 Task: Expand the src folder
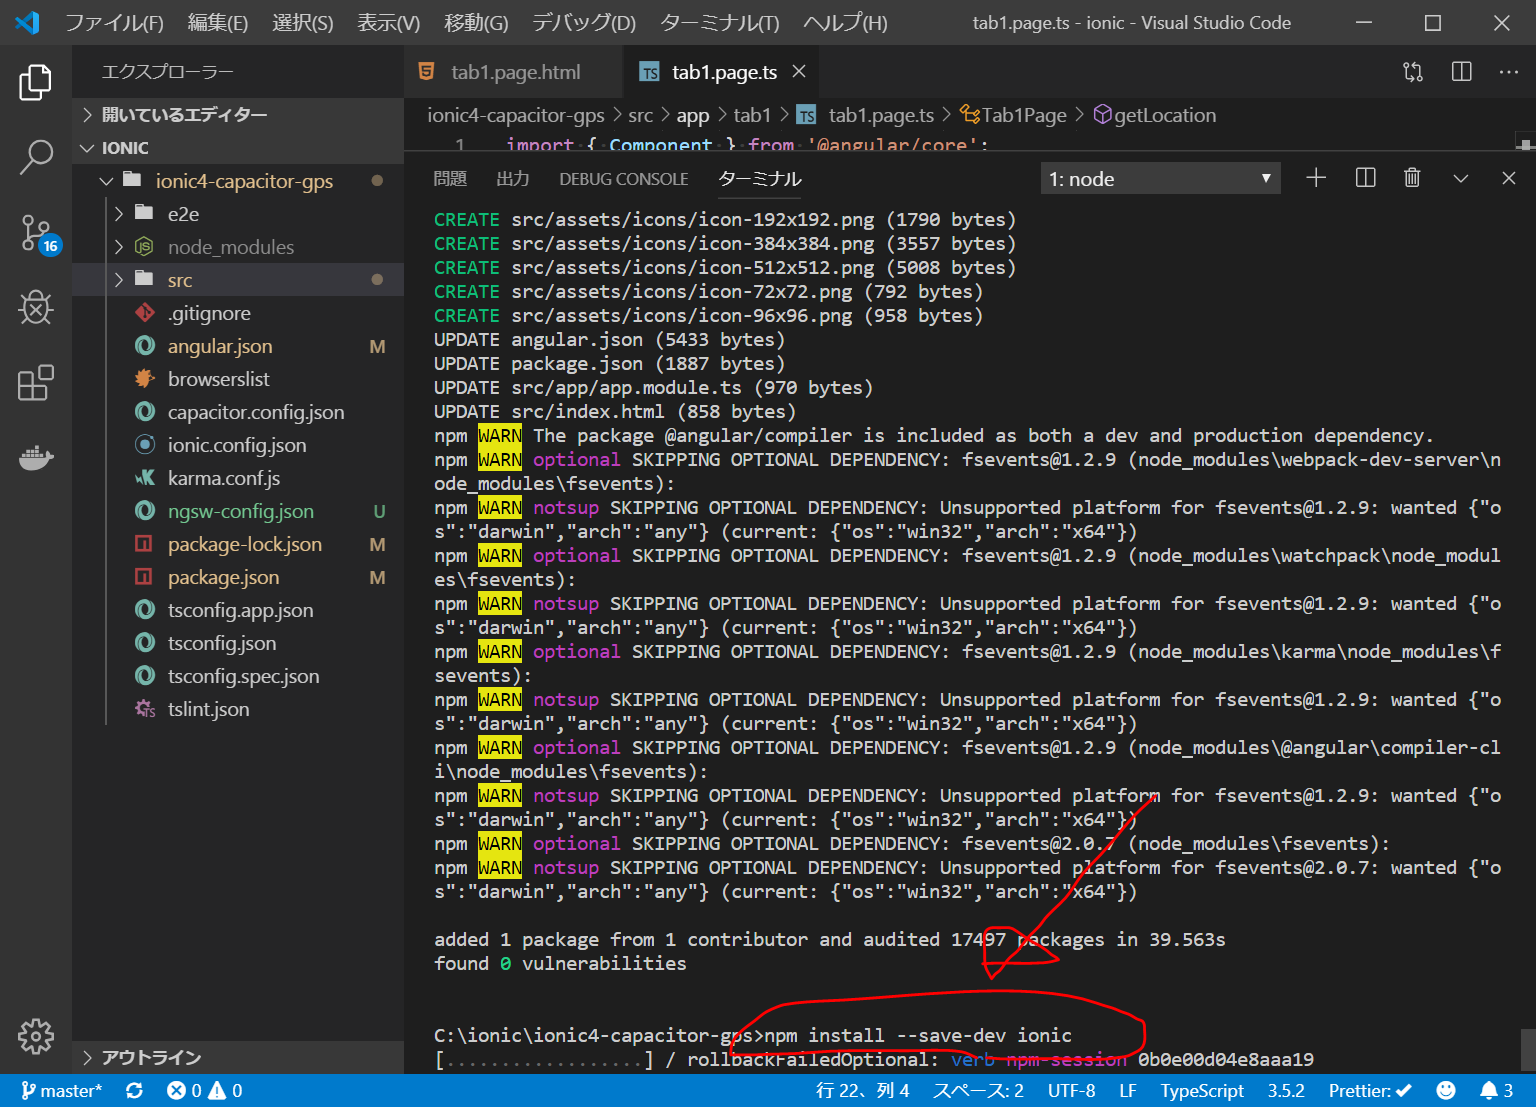point(180,280)
